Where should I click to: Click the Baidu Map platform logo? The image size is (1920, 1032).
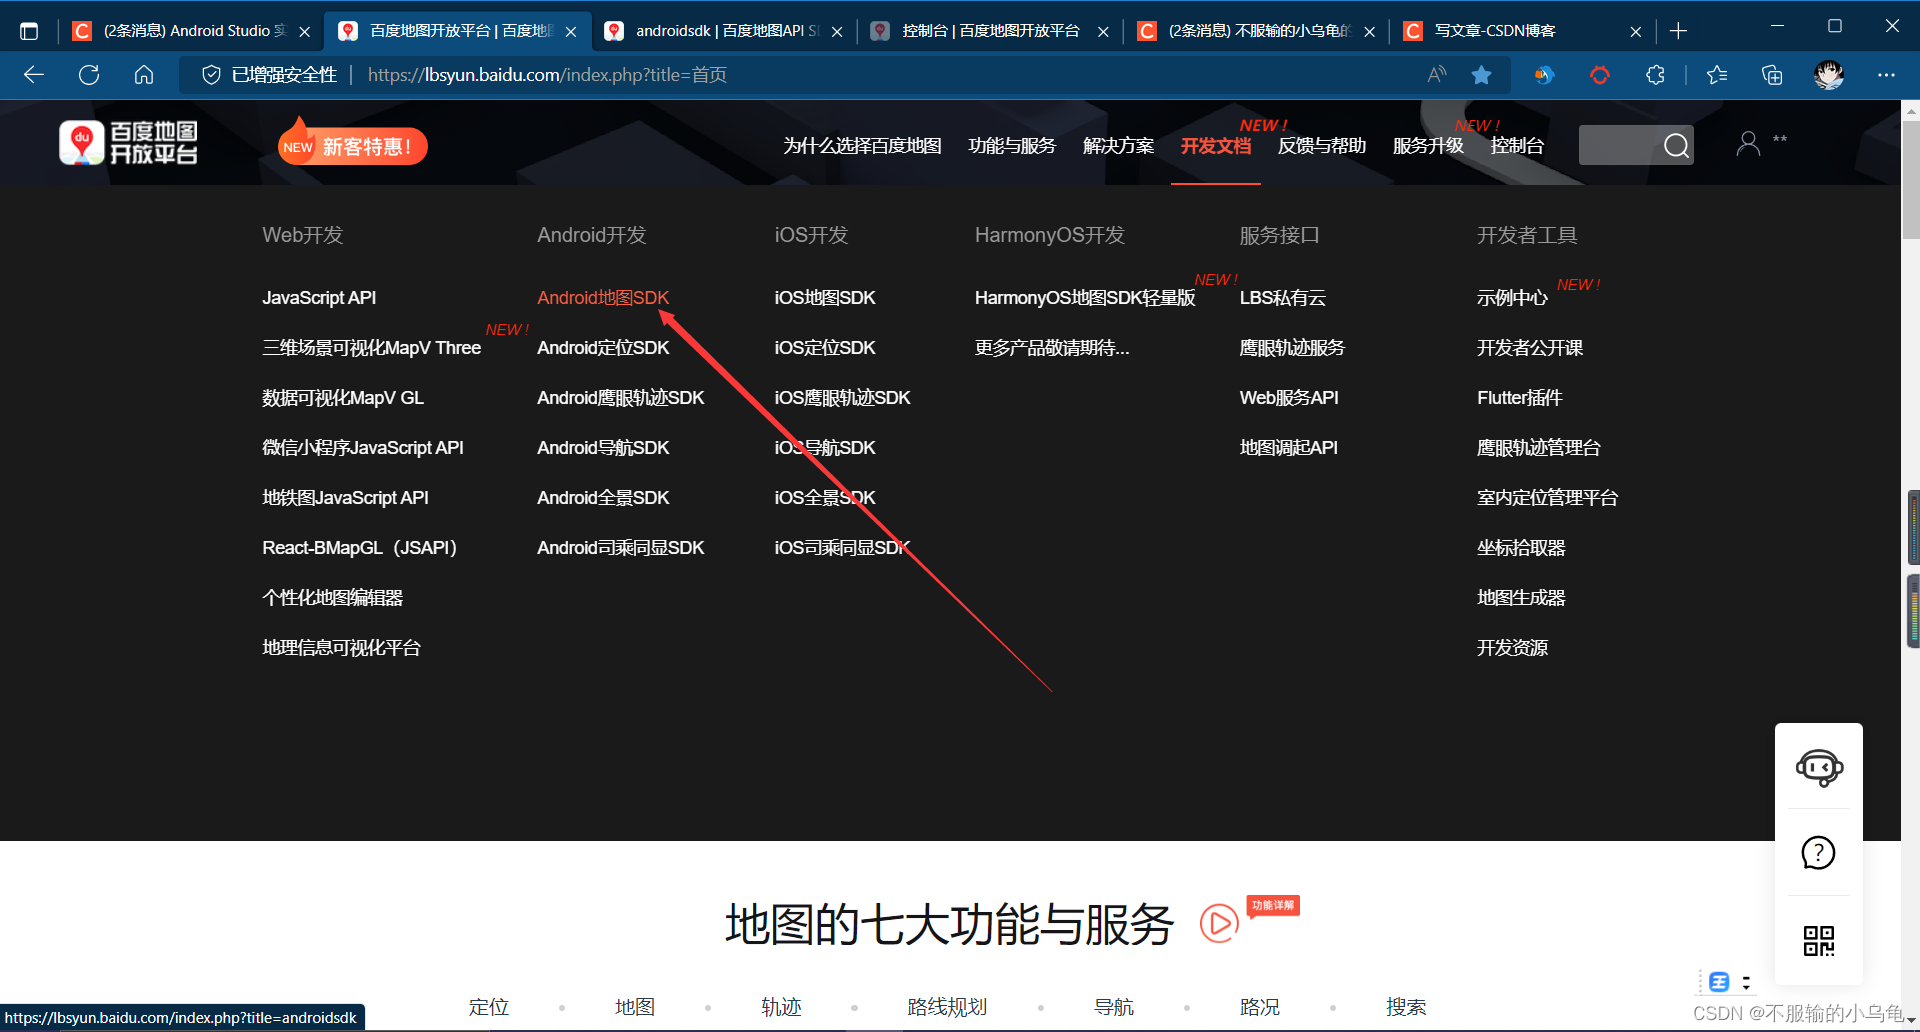(x=128, y=143)
